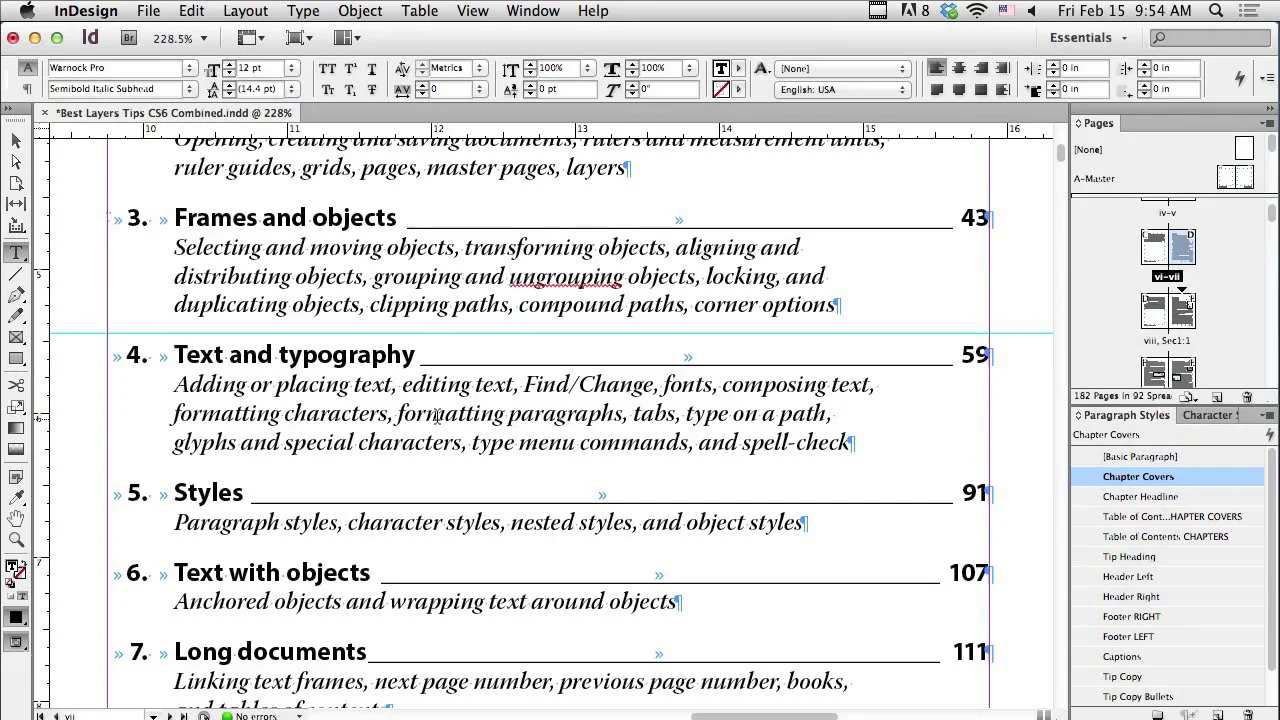Select the Pen tool
Image resolution: width=1280 pixels, height=720 pixels.
click(16, 295)
